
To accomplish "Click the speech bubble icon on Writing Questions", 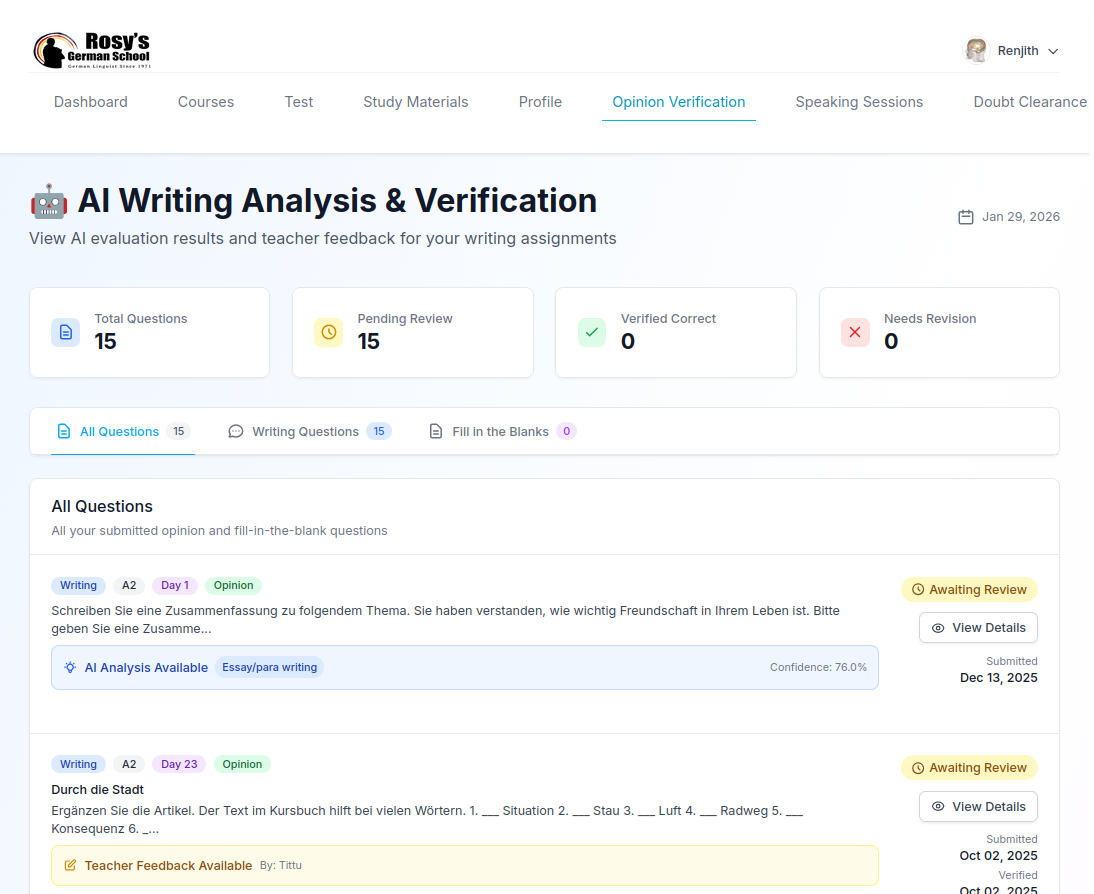I will point(235,431).
